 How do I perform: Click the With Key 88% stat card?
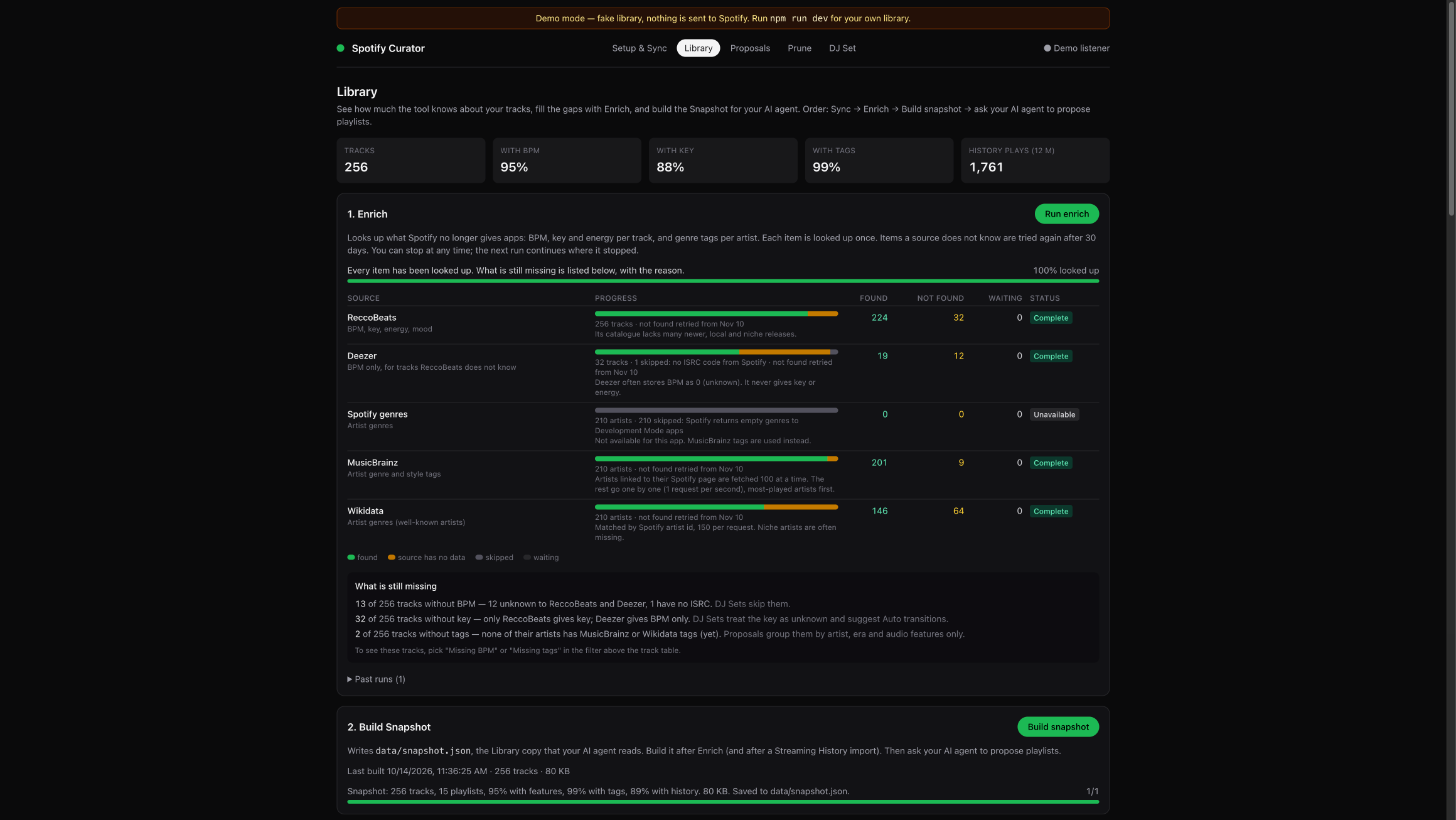click(x=723, y=160)
